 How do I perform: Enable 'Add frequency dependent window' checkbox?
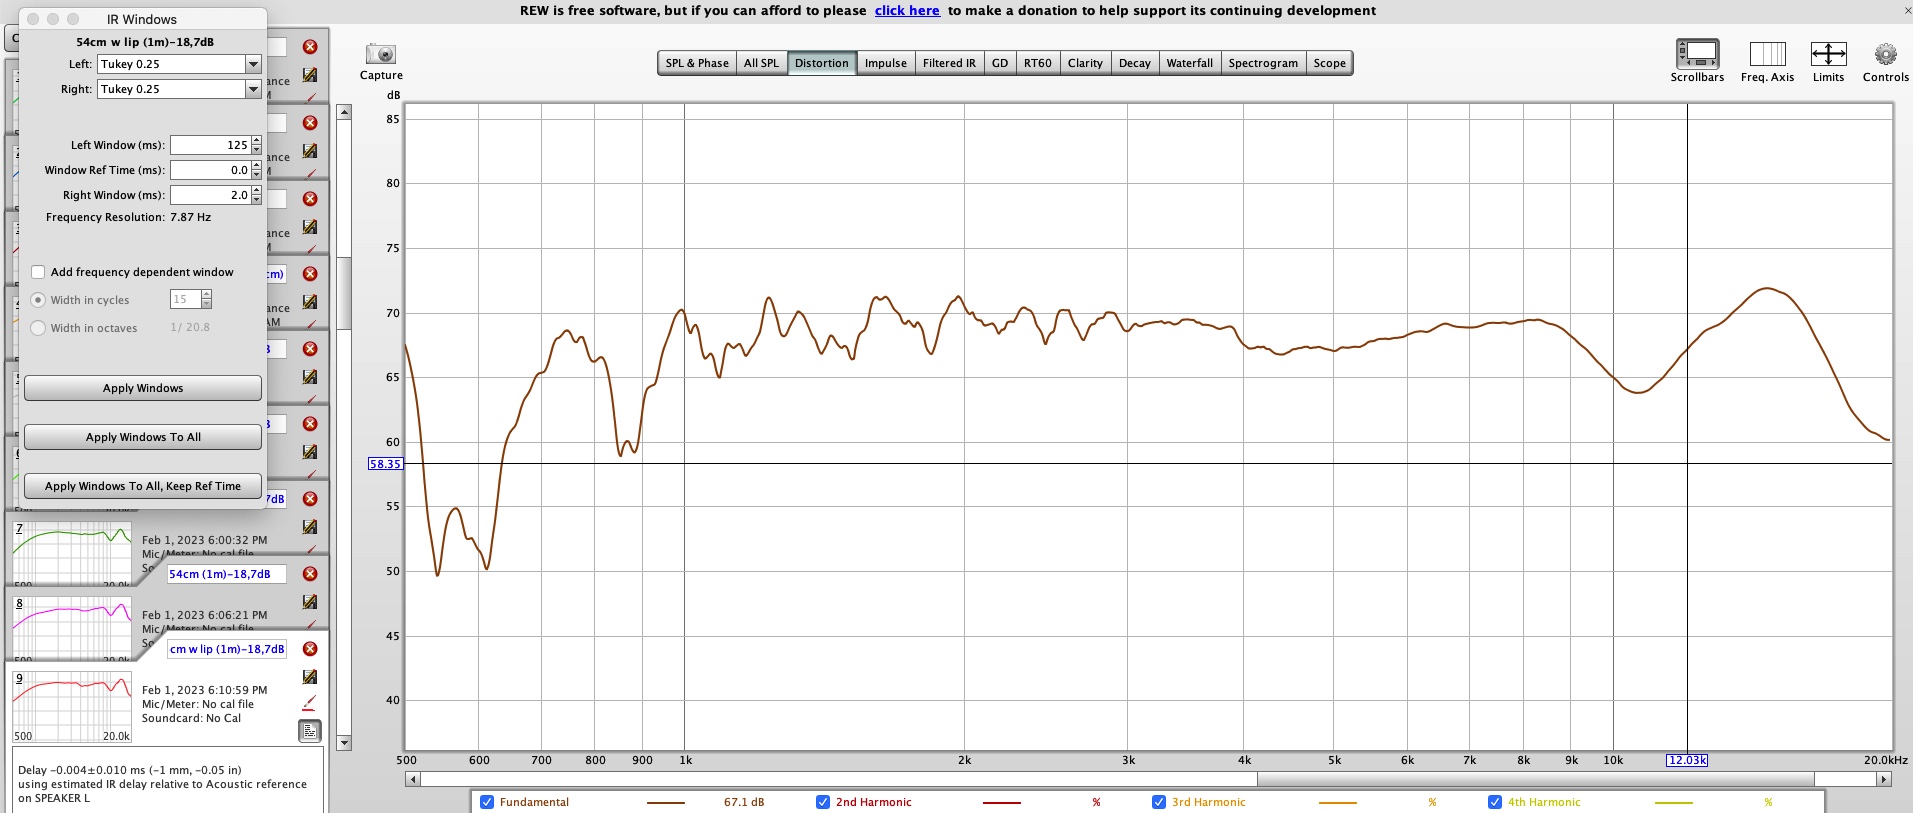pyautogui.click(x=38, y=272)
